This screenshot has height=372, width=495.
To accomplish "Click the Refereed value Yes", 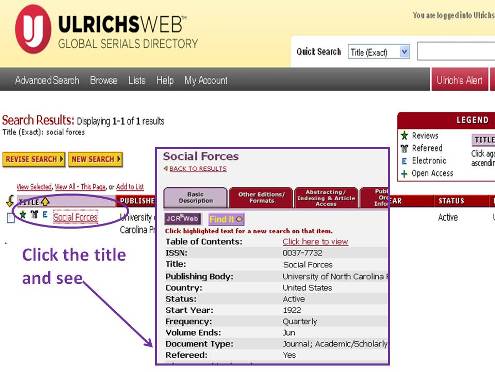I will point(289,355).
